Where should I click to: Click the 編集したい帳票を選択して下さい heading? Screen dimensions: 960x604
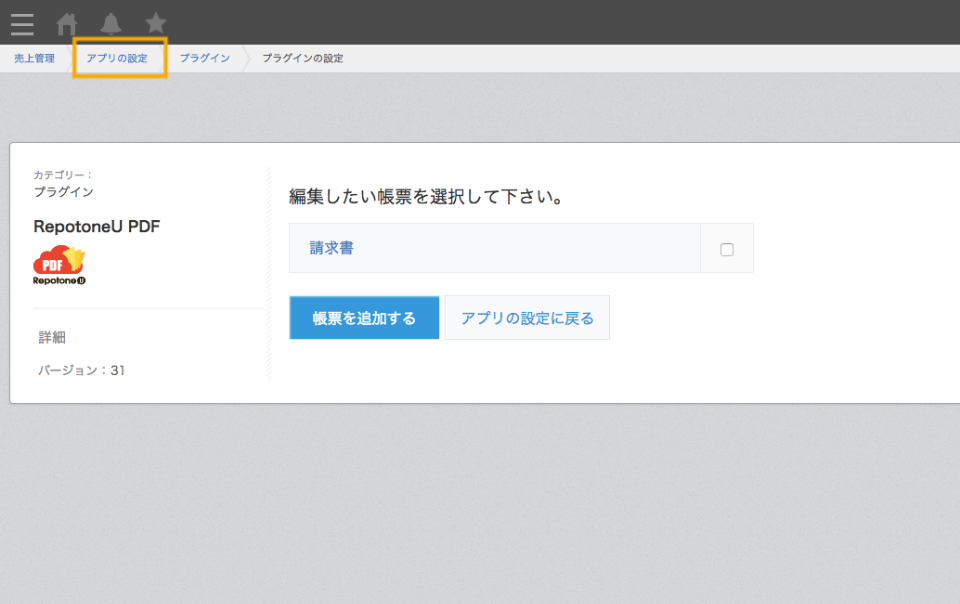[x=426, y=196]
